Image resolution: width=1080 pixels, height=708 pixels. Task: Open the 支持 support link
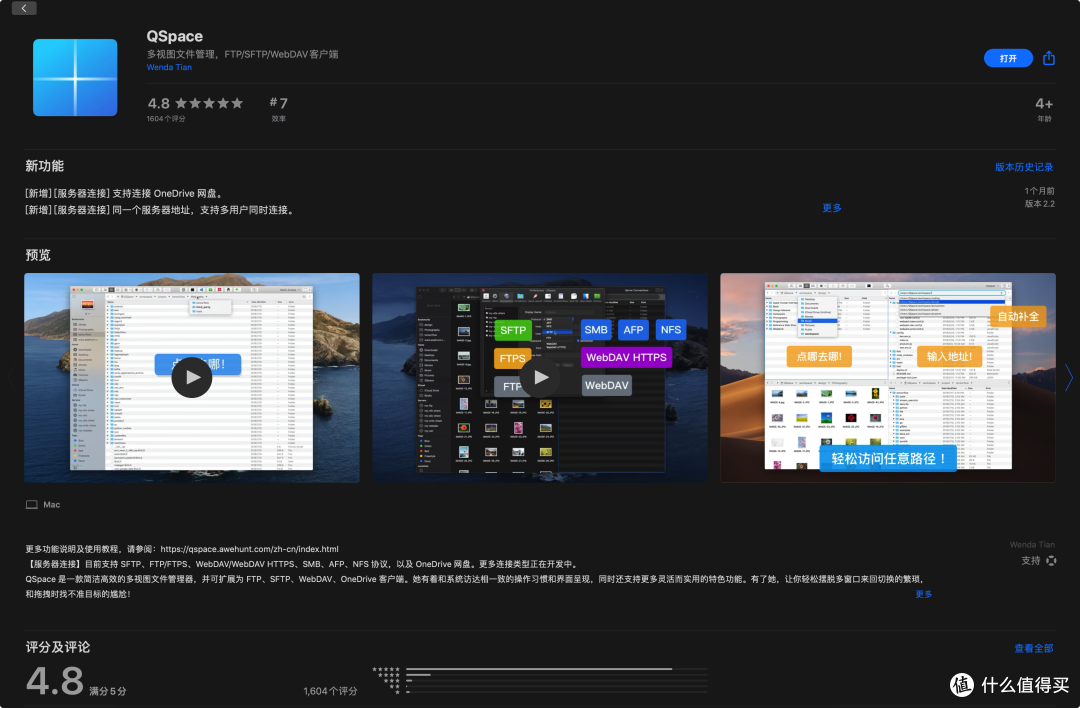pyautogui.click(x=1039, y=561)
